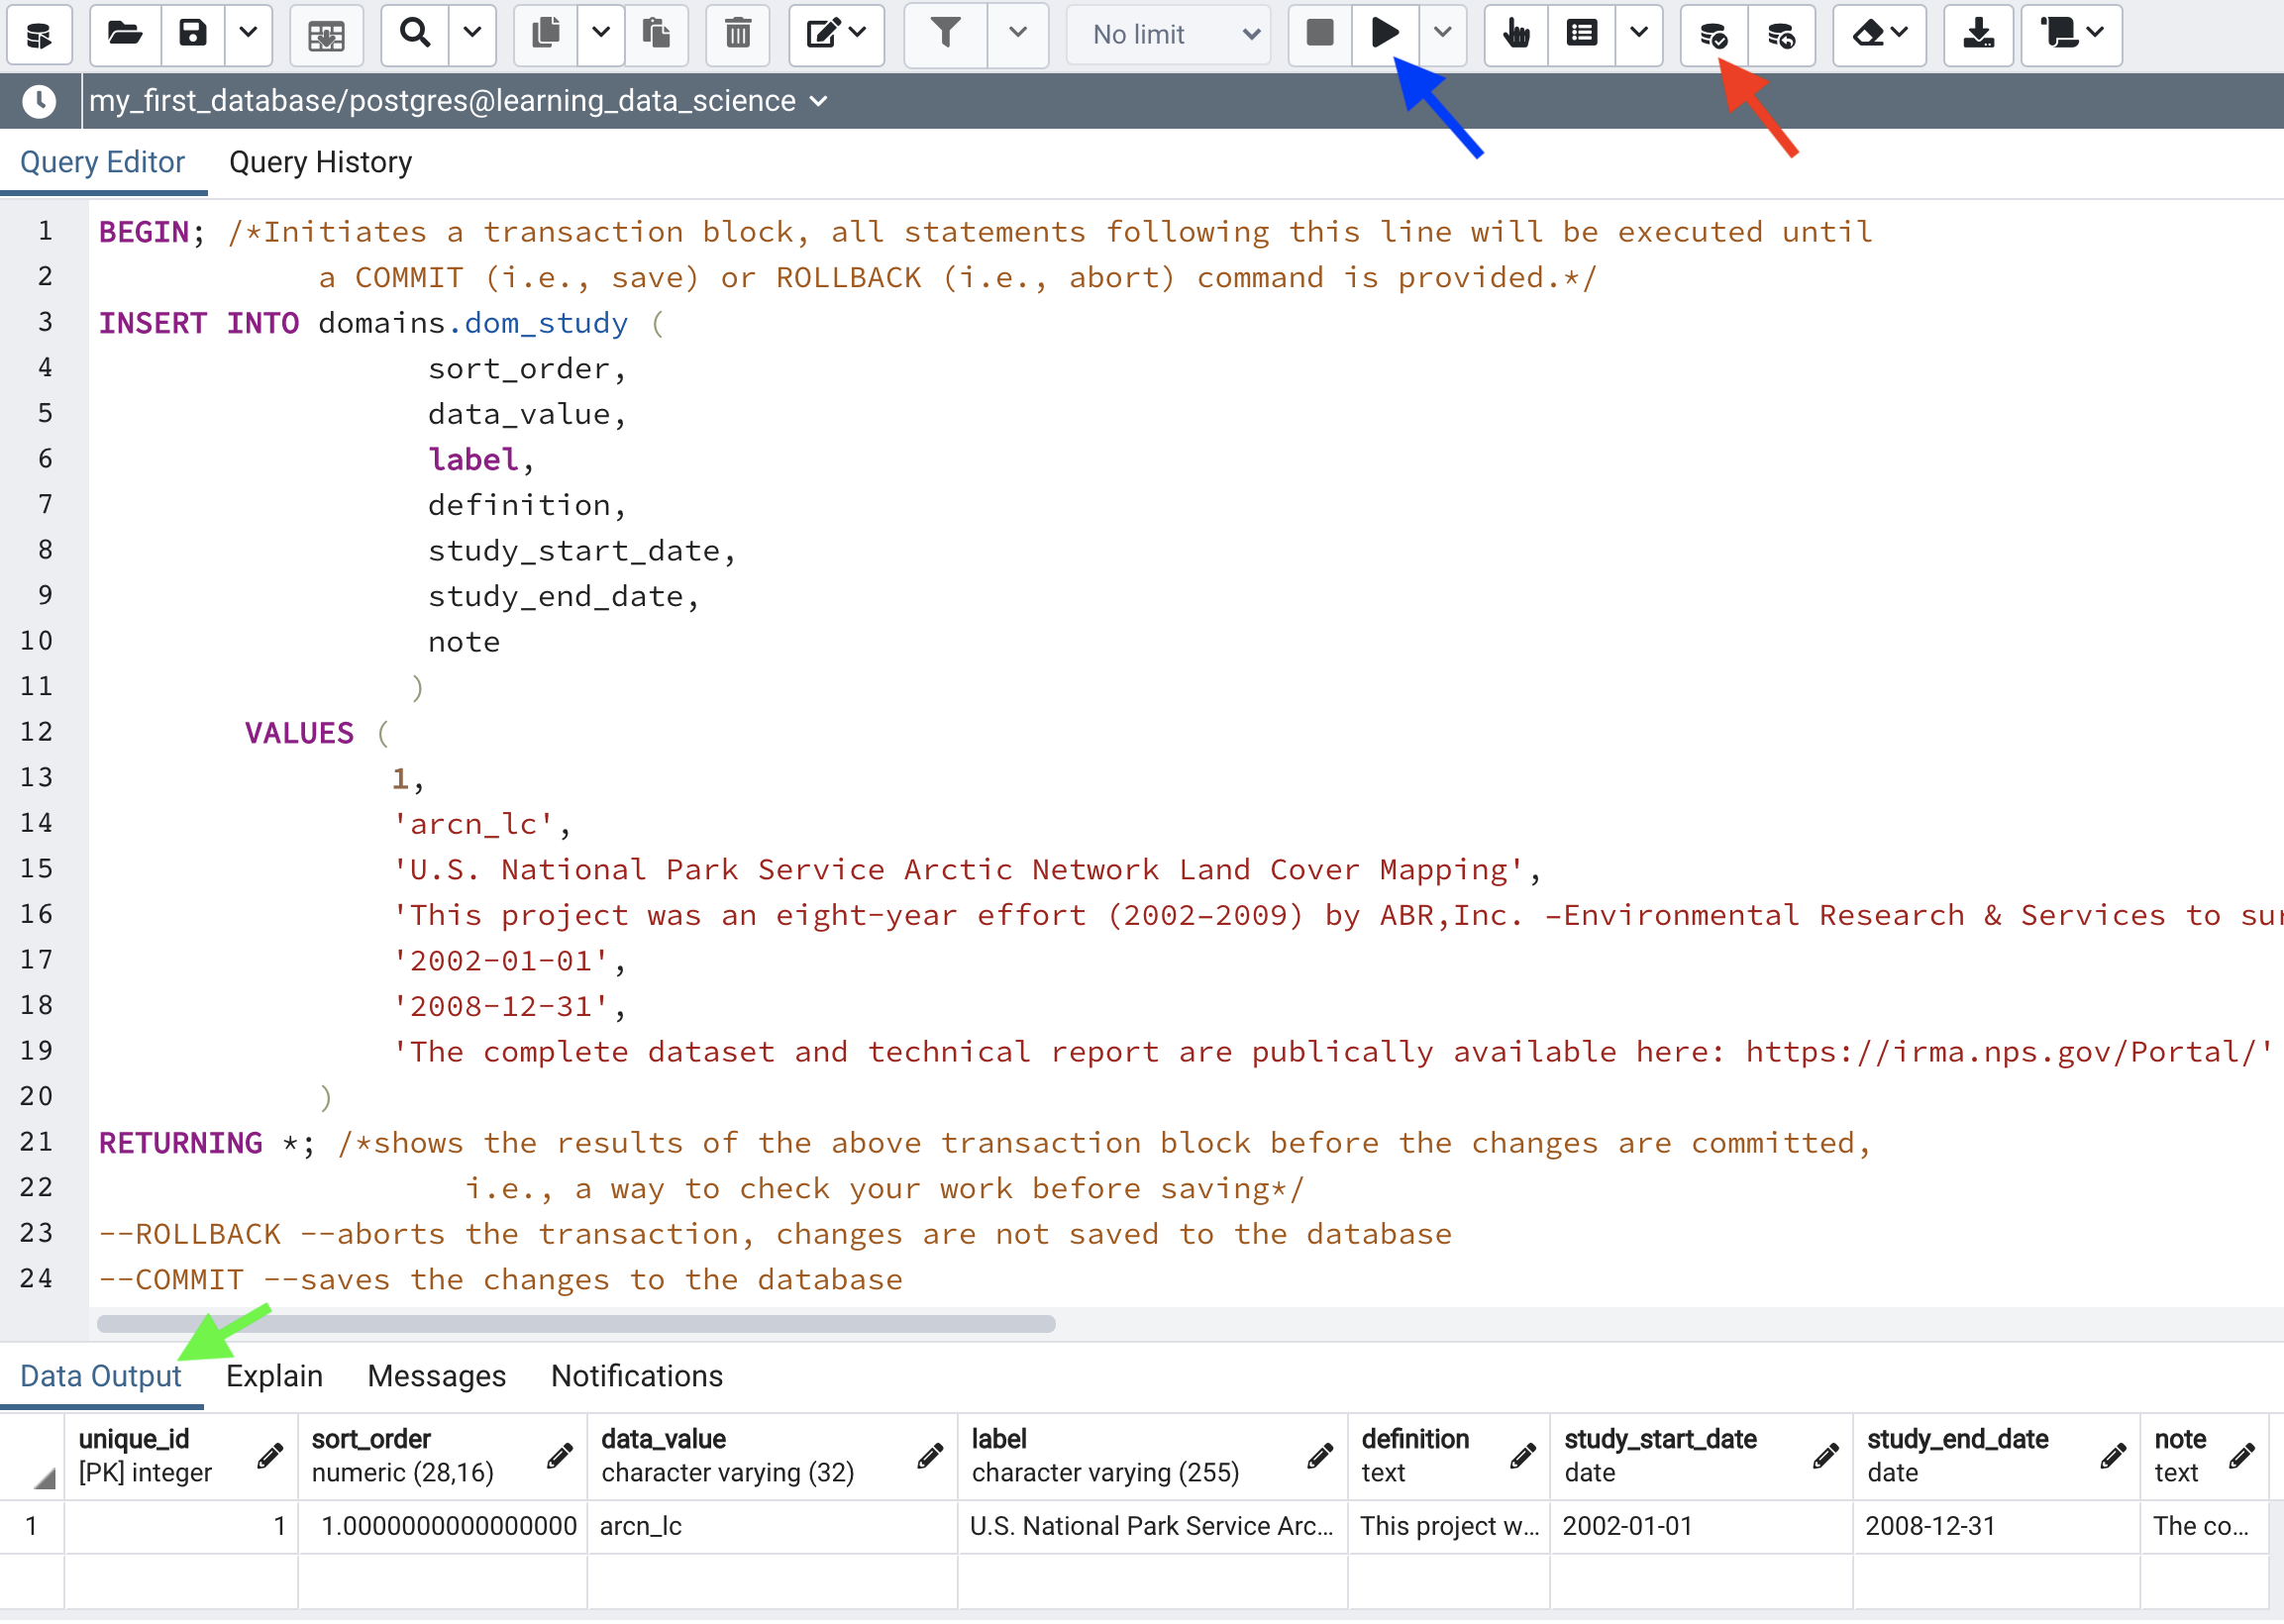Click the Save File disk icon
The image size is (2284, 1624).
(193, 34)
